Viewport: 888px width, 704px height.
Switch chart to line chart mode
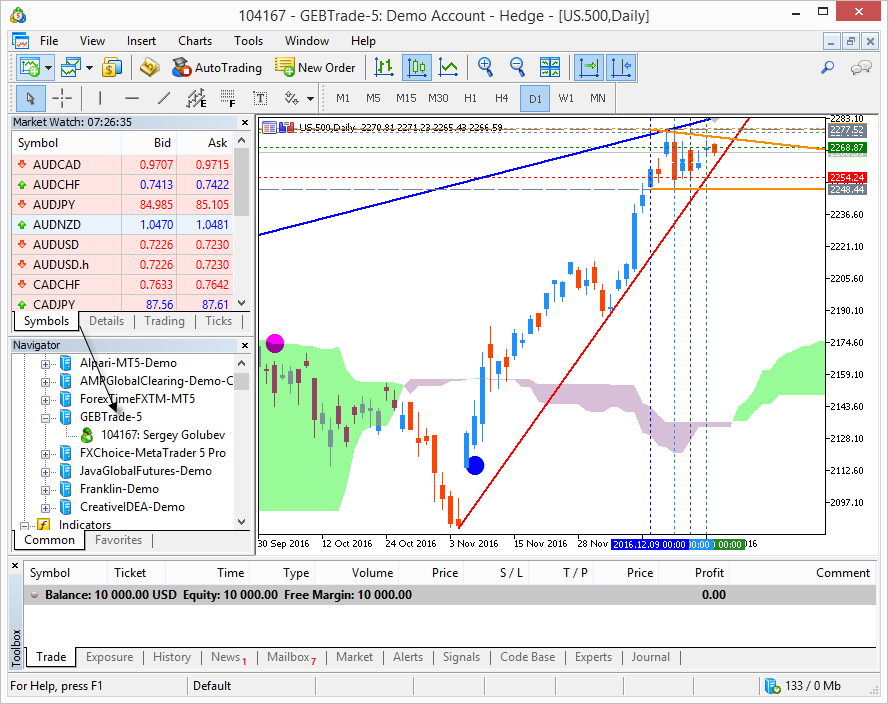pos(449,67)
